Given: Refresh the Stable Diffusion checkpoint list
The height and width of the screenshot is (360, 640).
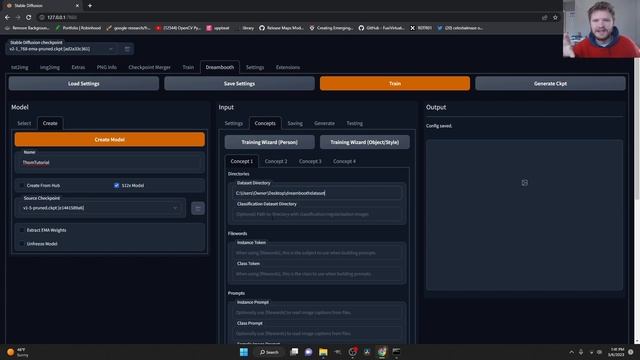Looking at the screenshot, I should 127,49.
